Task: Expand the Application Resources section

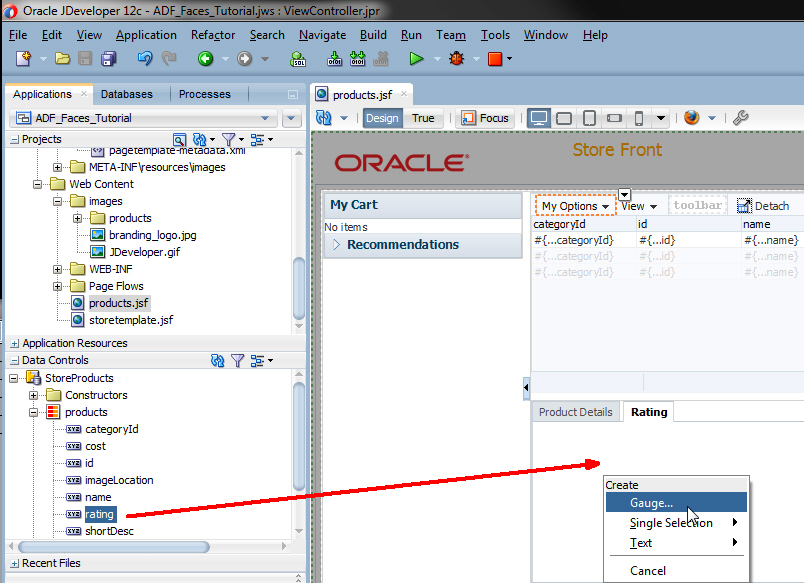Action: [15, 344]
